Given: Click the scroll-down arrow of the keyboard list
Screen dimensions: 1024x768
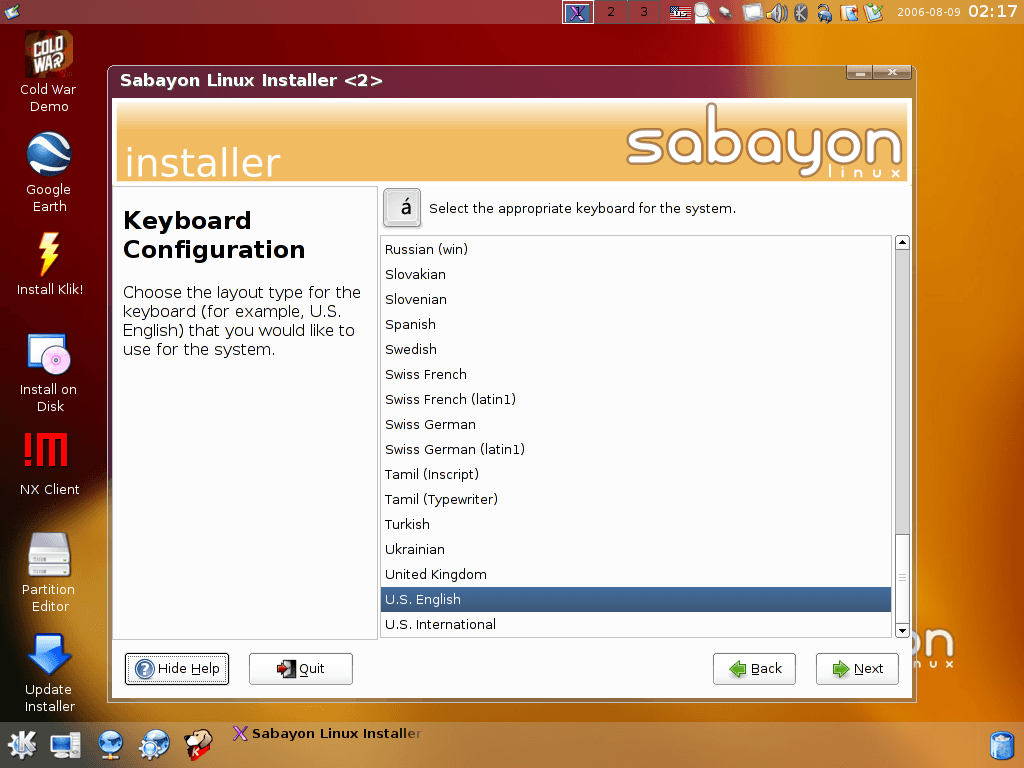Looking at the screenshot, I should [x=902, y=630].
